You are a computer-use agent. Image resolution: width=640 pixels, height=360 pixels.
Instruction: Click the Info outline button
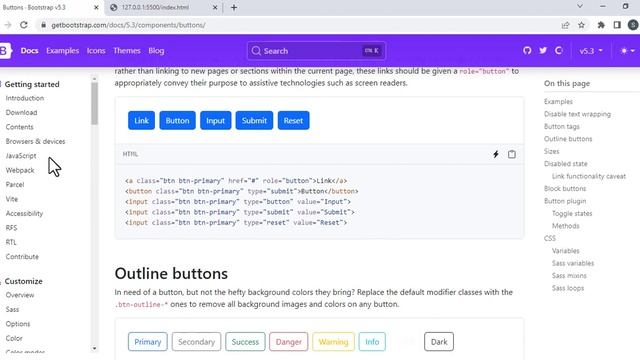[x=372, y=342]
